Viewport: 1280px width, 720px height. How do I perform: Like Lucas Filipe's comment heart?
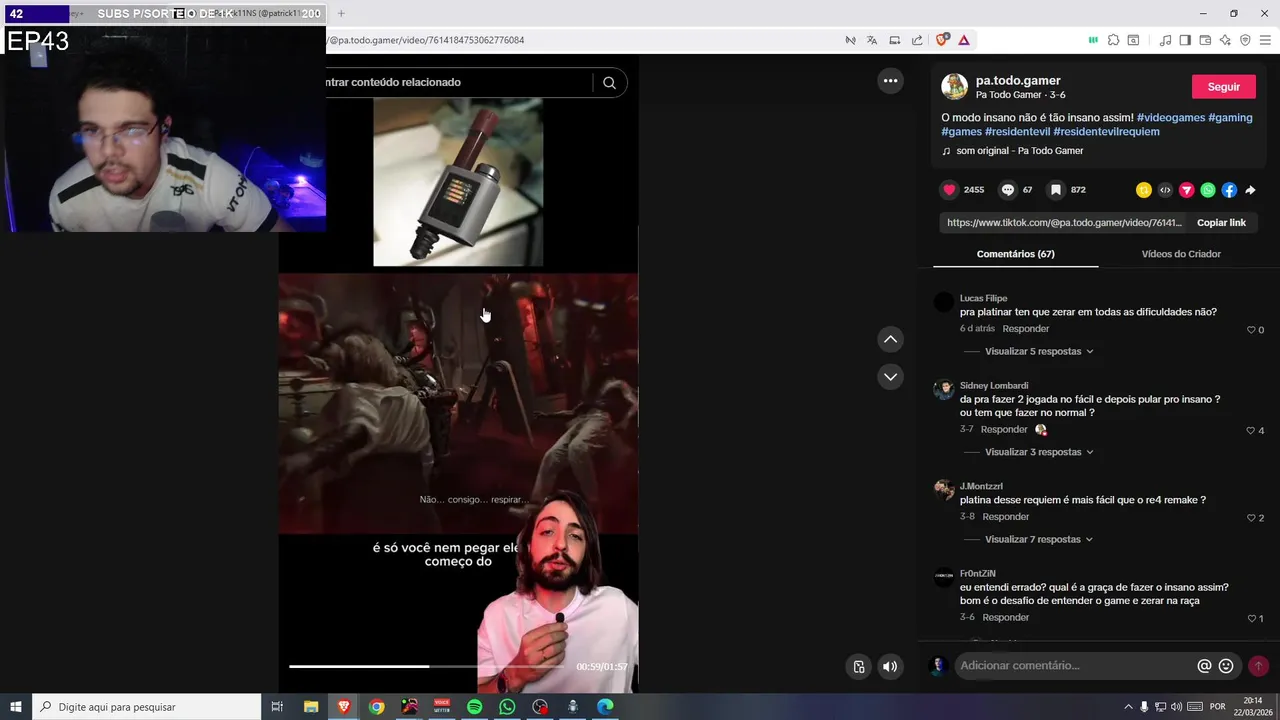point(1251,330)
